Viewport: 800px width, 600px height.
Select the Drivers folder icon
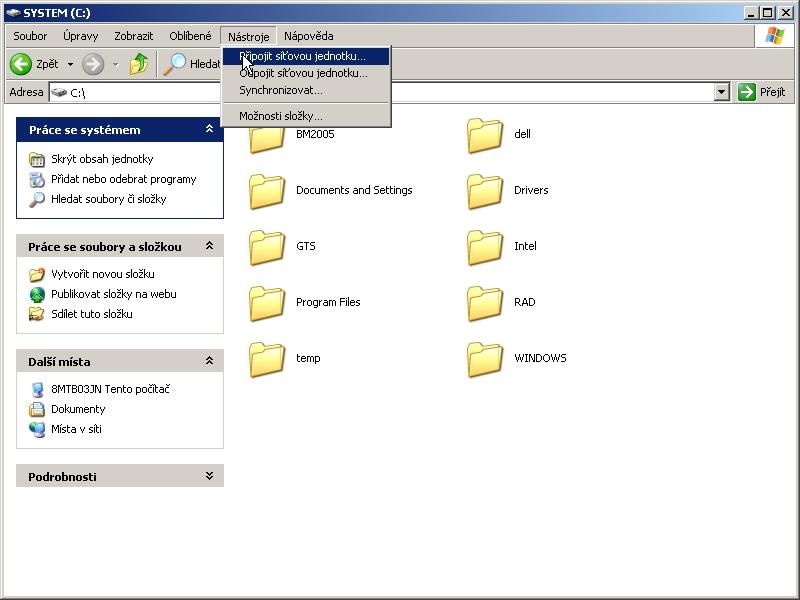click(x=485, y=191)
